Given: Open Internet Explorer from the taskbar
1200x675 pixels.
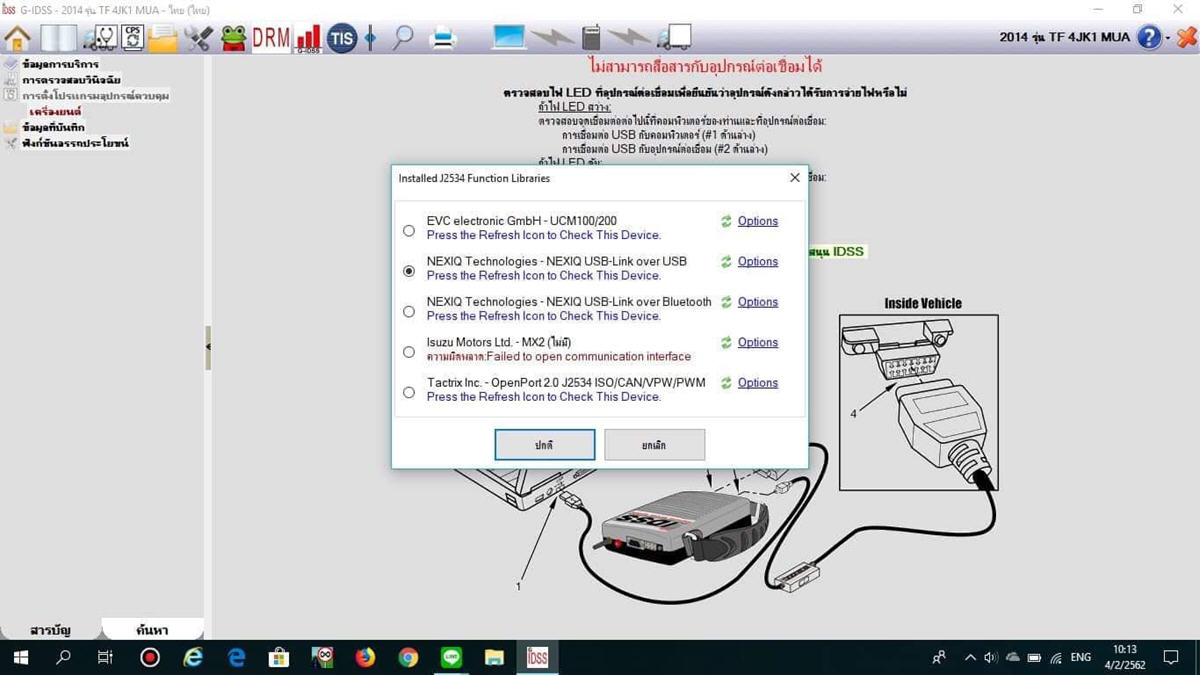Looking at the screenshot, I should [x=193, y=657].
